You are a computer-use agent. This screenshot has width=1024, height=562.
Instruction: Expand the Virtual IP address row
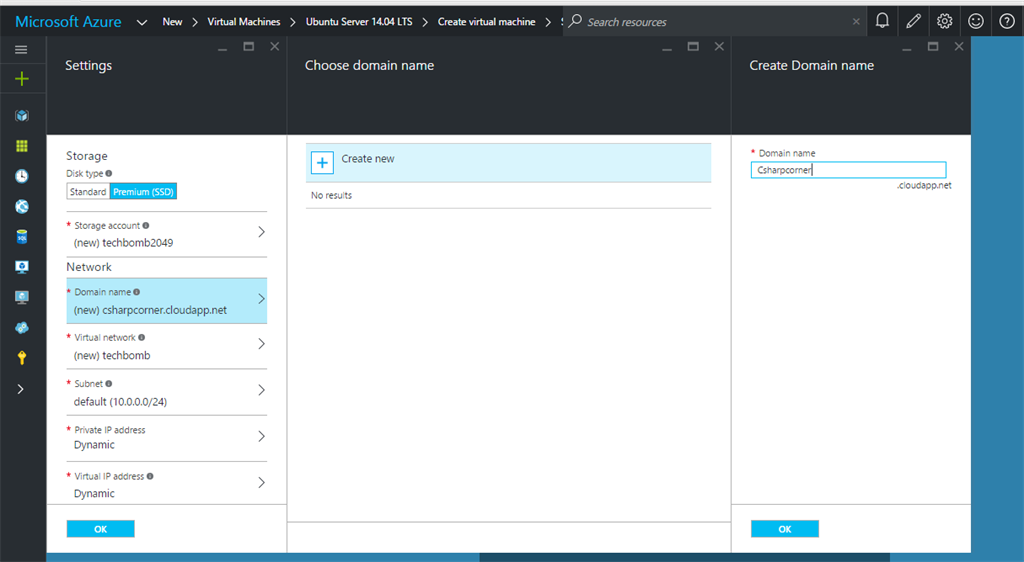167,484
